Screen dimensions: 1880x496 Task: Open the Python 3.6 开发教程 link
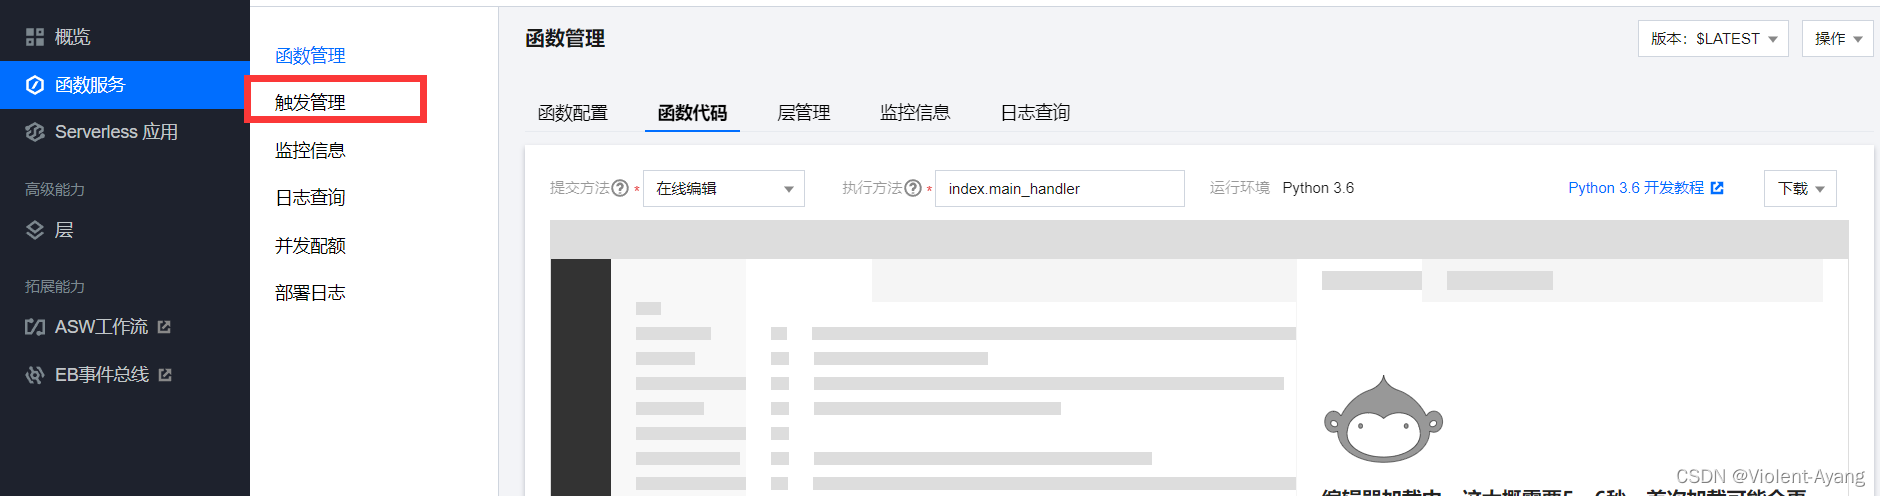[1636, 188]
